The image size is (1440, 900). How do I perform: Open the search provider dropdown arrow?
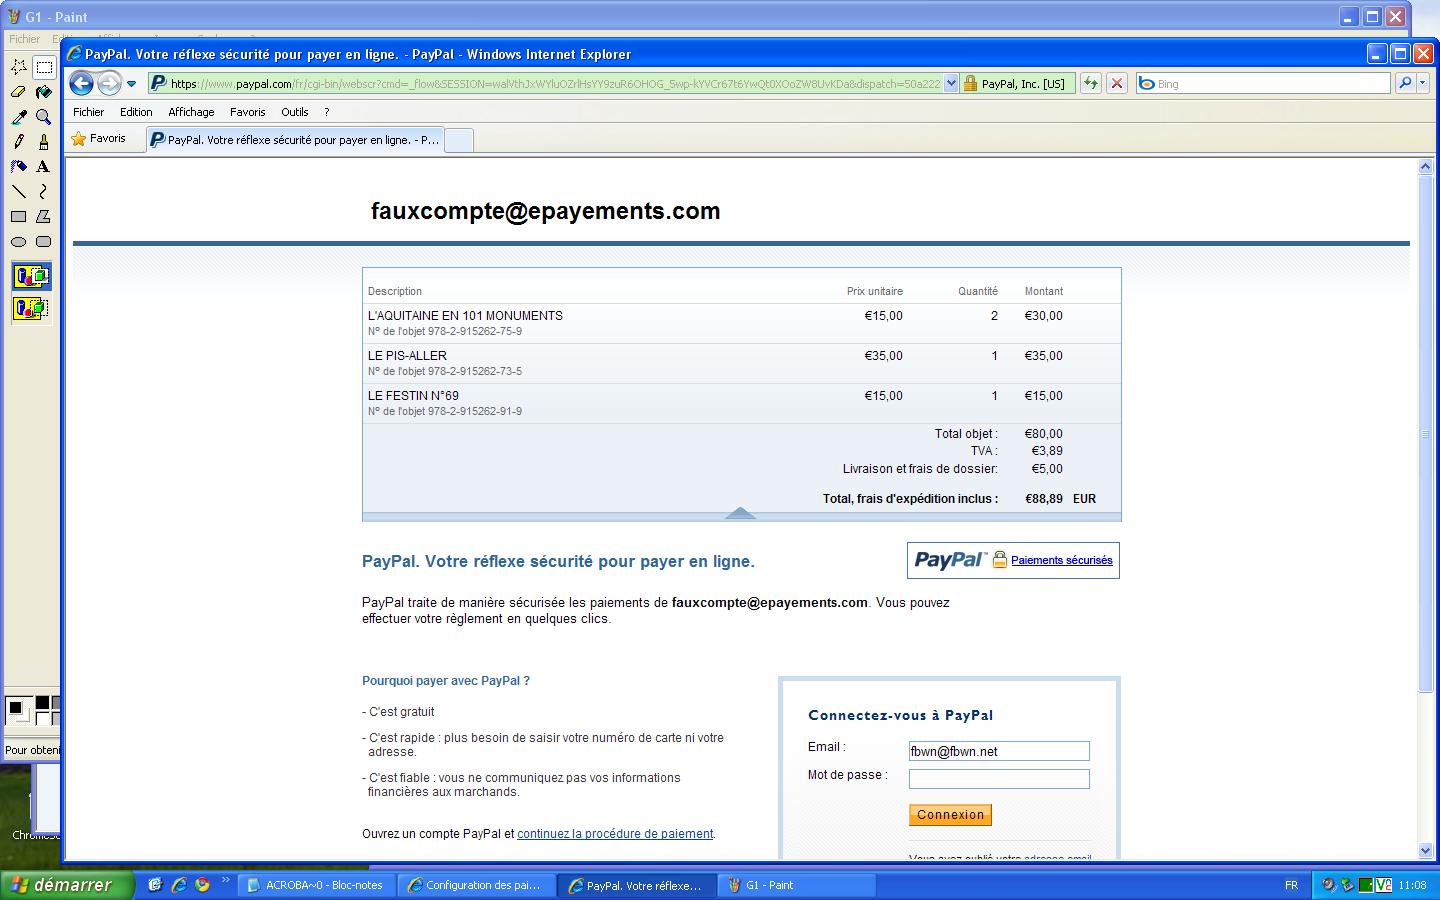tap(1423, 84)
